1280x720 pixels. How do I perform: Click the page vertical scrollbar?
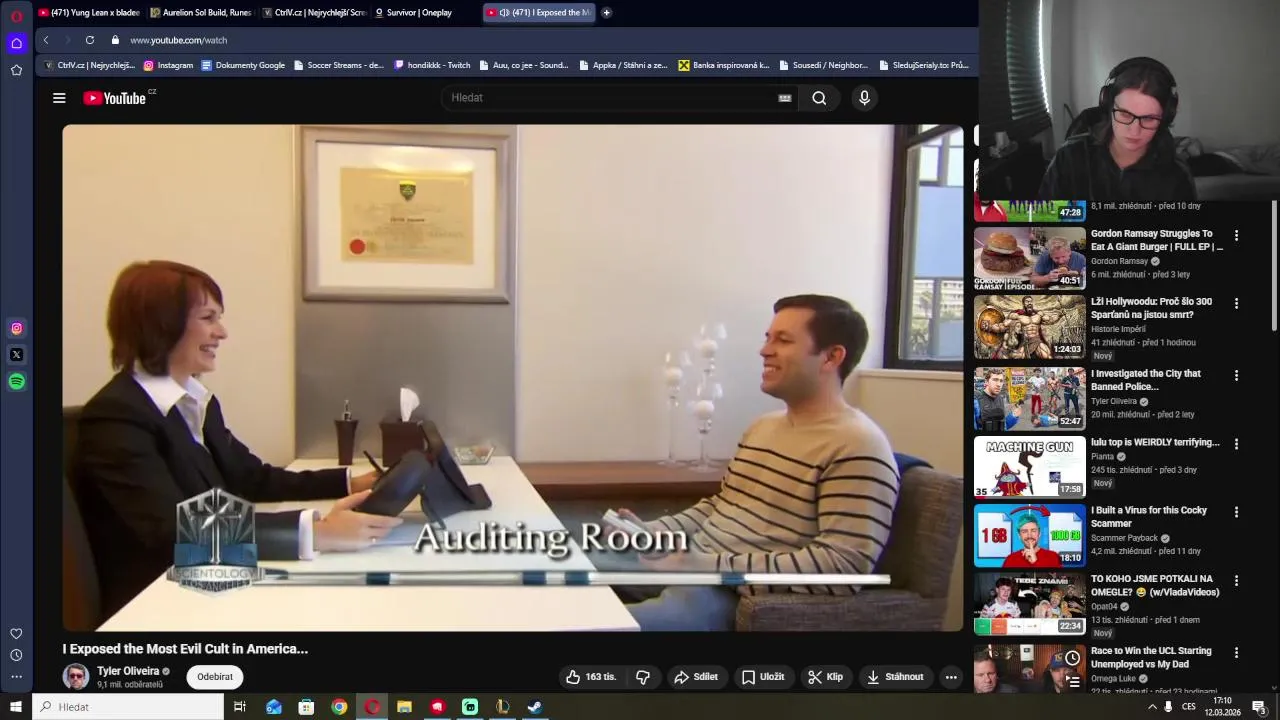[1274, 265]
